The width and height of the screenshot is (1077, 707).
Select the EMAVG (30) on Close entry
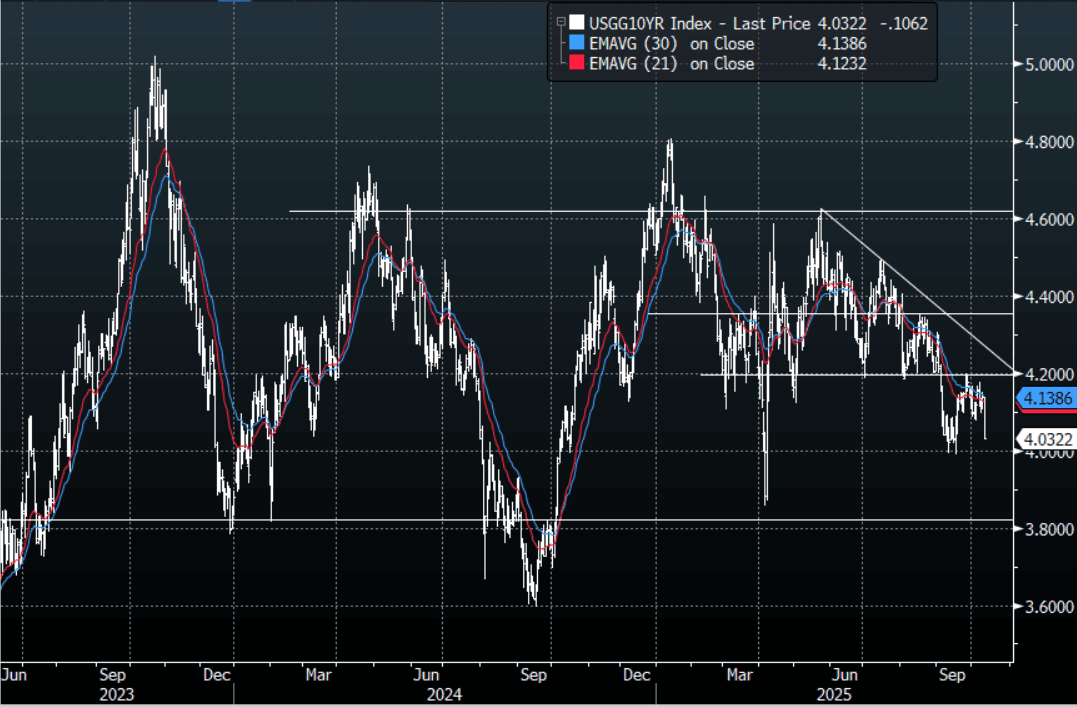tap(671, 44)
